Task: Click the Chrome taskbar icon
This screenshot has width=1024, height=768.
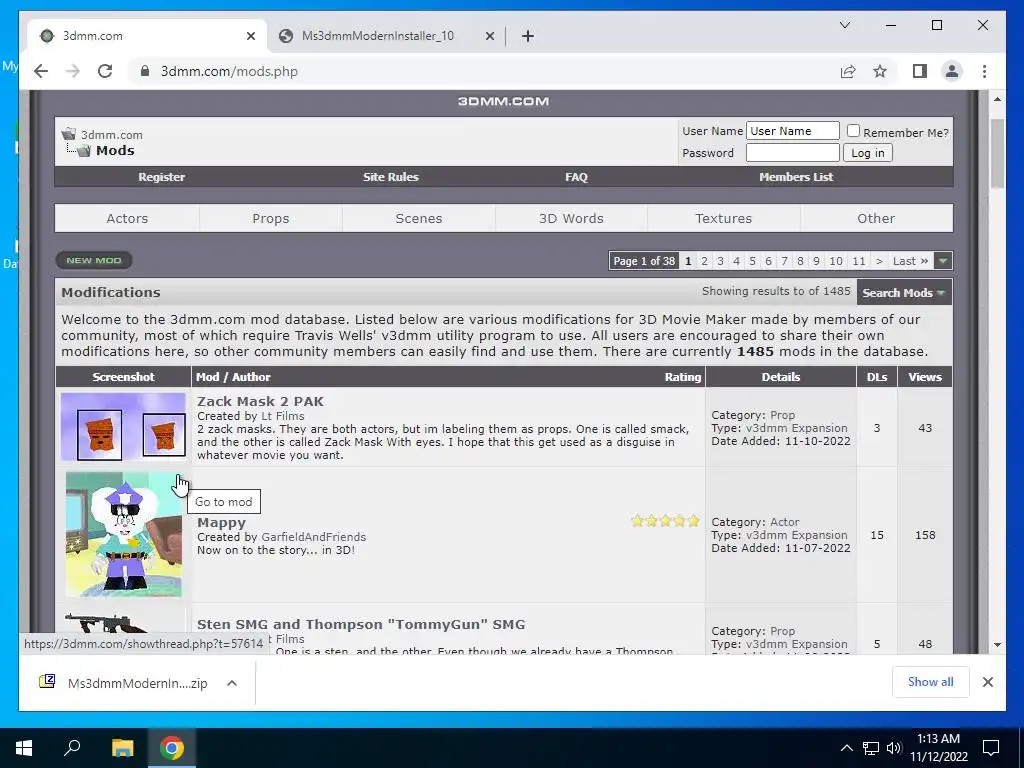Action: (172, 748)
